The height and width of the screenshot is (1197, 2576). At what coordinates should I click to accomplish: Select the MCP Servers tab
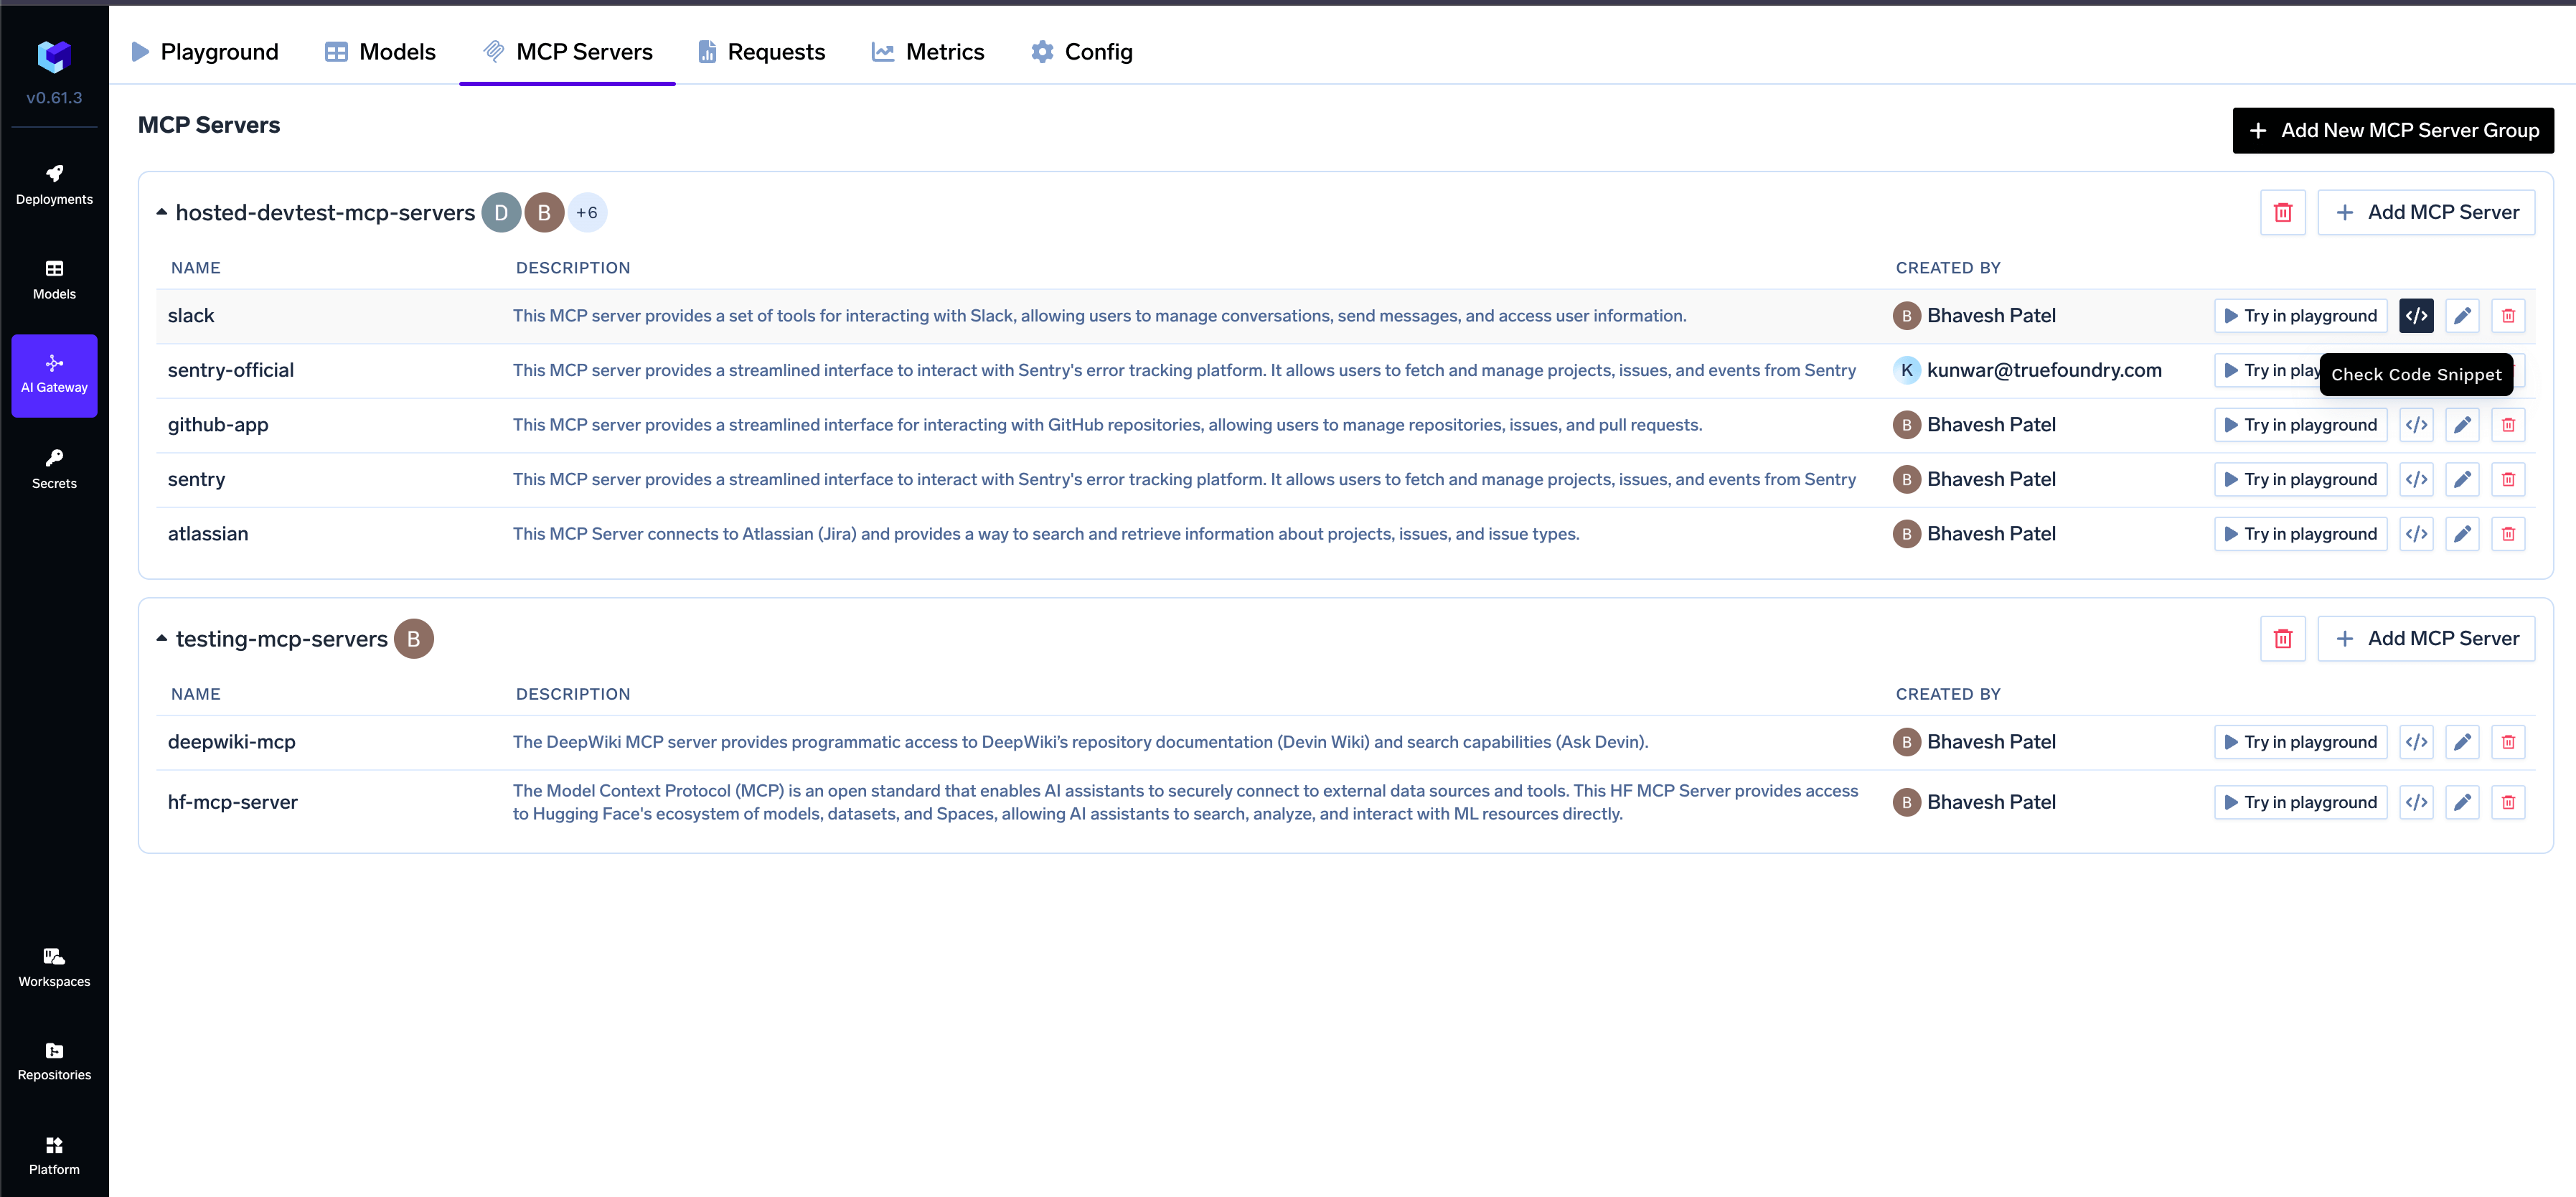coord(567,51)
